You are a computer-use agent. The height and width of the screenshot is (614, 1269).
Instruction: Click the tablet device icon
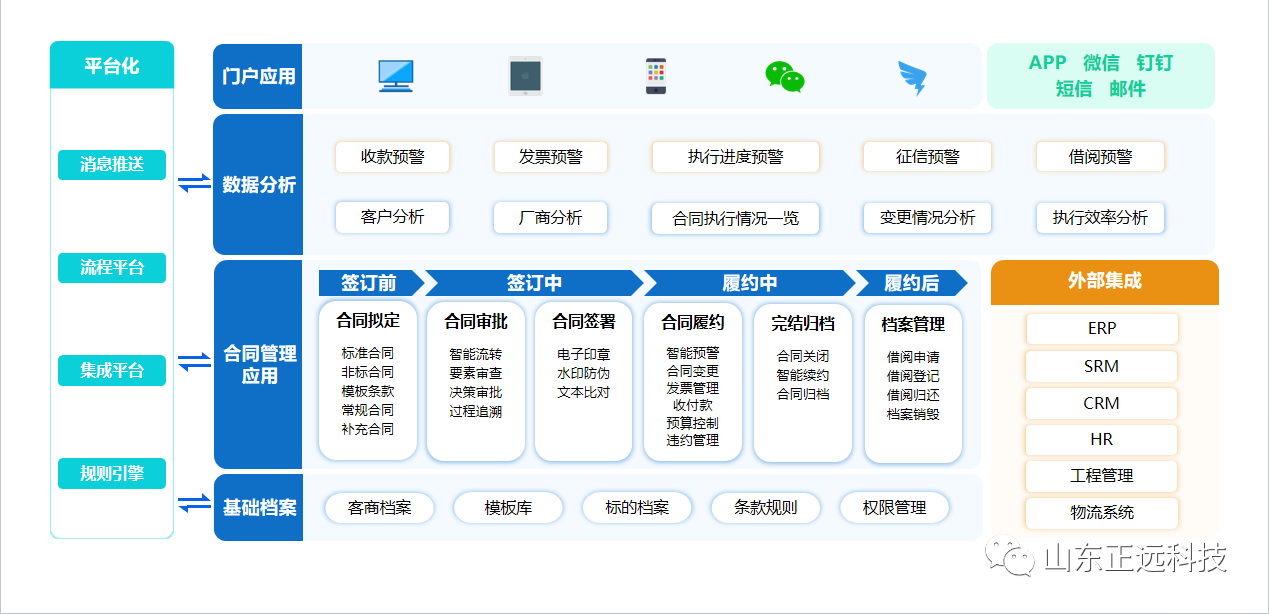pos(525,77)
